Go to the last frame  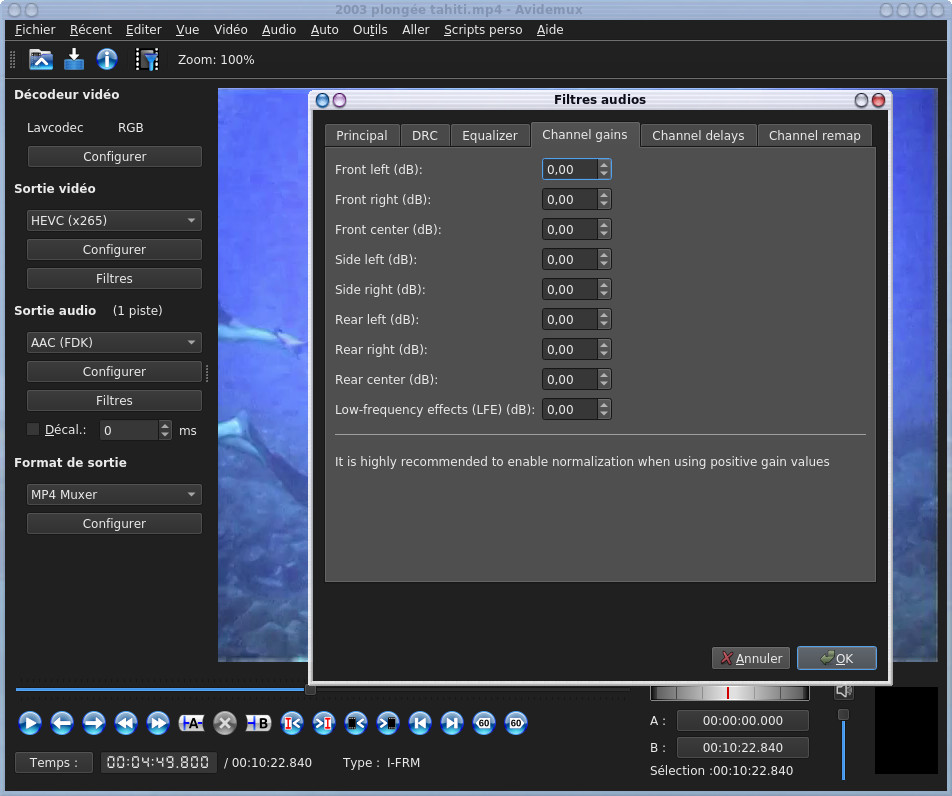[x=452, y=722]
